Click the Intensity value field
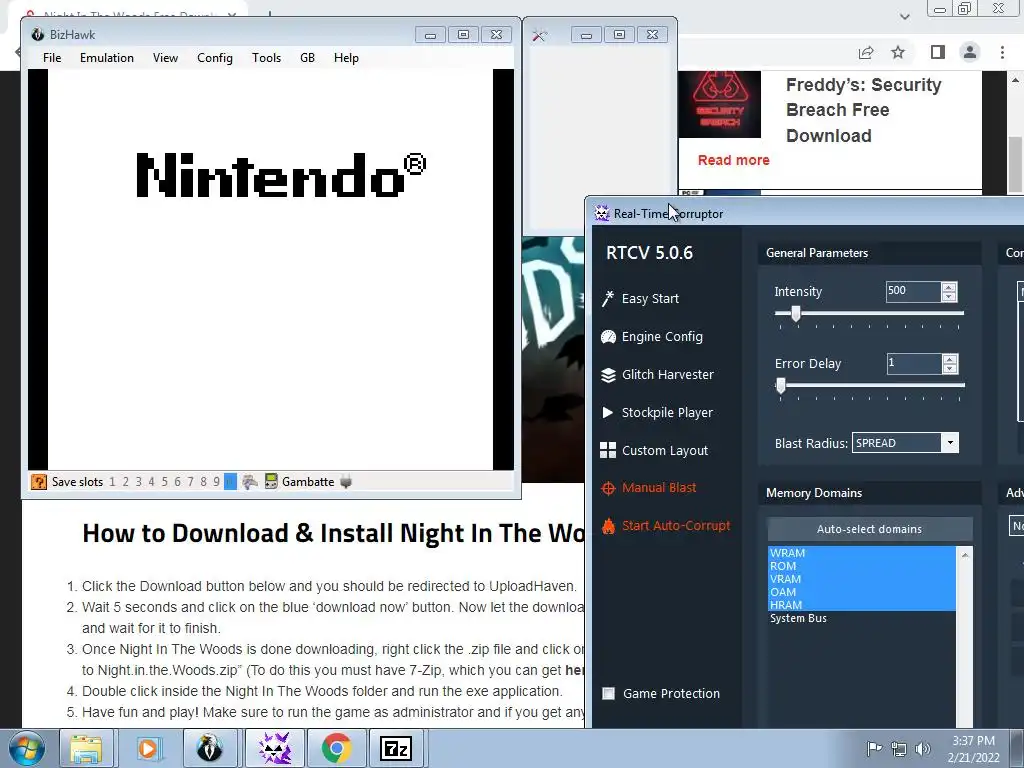This screenshot has height=768, width=1024. 912,291
